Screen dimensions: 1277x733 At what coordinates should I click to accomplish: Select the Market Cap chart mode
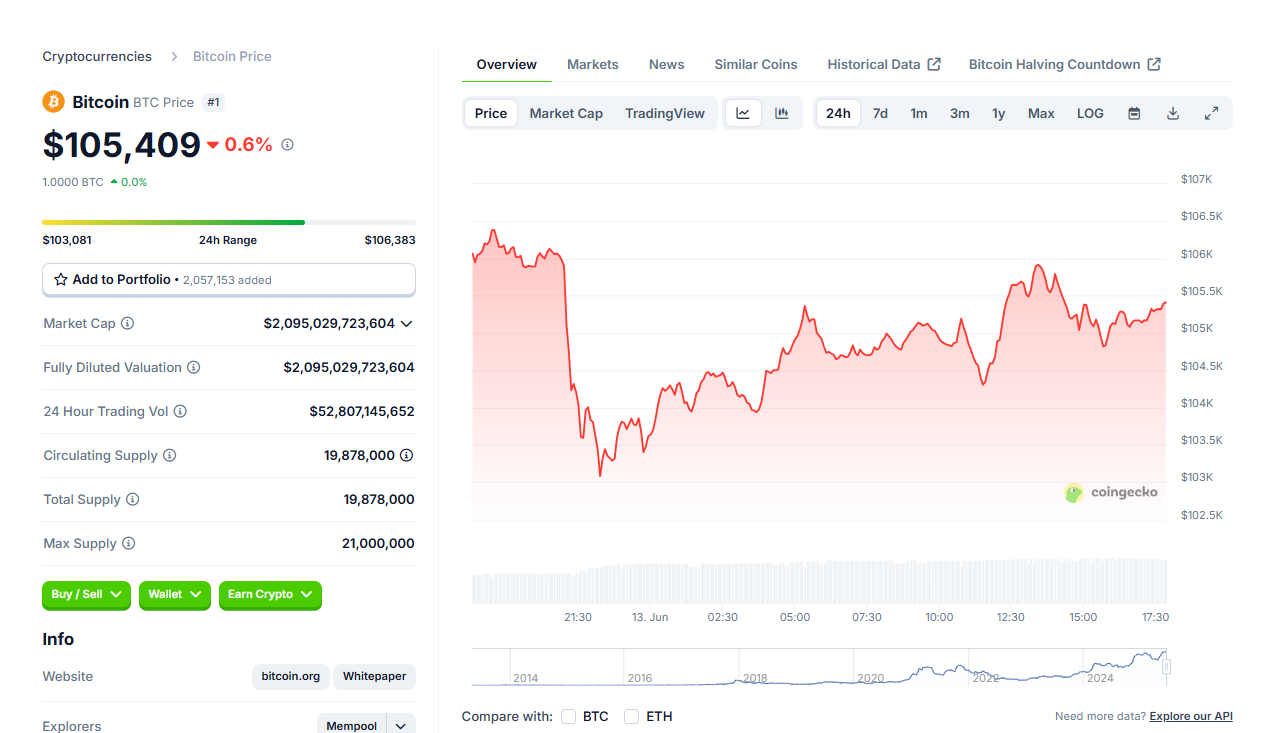[566, 113]
